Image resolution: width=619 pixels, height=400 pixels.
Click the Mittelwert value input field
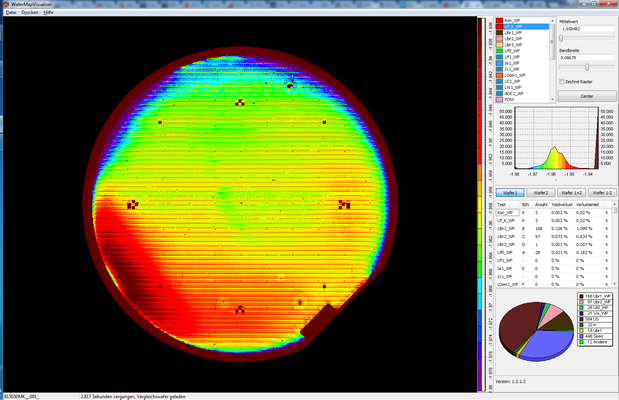585,30
